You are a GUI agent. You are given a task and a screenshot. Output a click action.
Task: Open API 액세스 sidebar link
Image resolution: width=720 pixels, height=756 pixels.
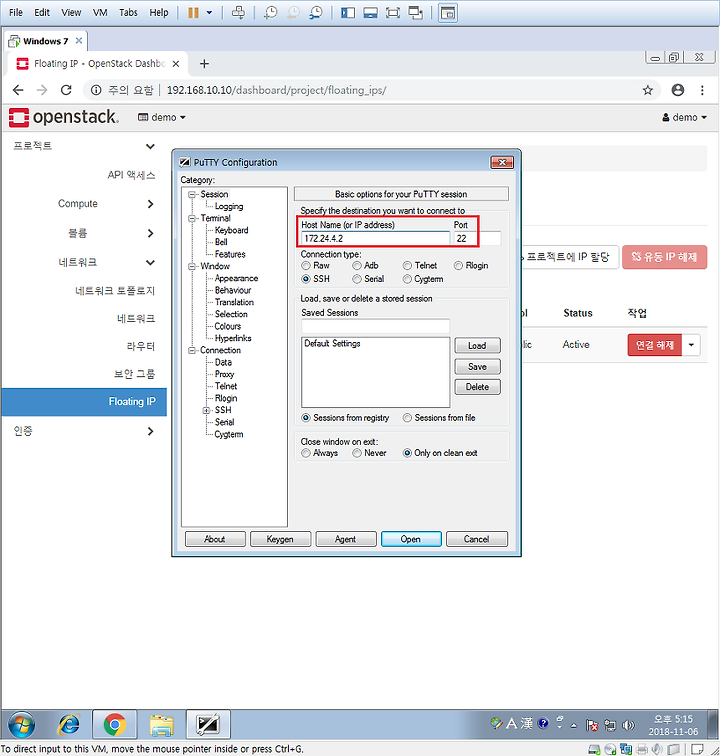(131, 175)
